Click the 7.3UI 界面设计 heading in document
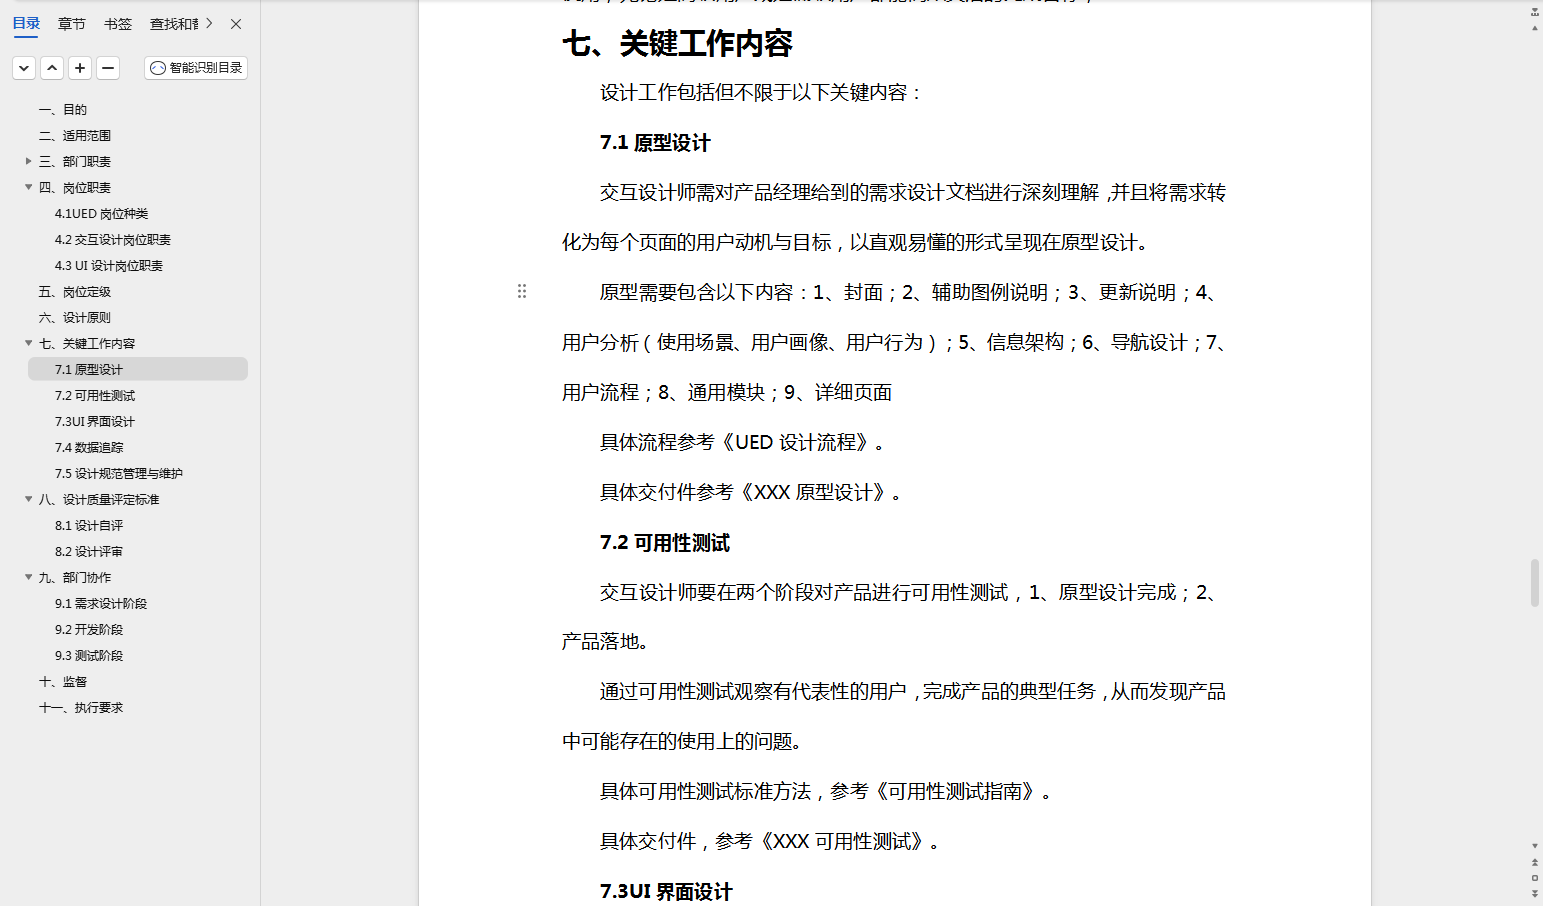Viewport: 1543px width, 906px height. pyautogui.click(x=666, y=892)
